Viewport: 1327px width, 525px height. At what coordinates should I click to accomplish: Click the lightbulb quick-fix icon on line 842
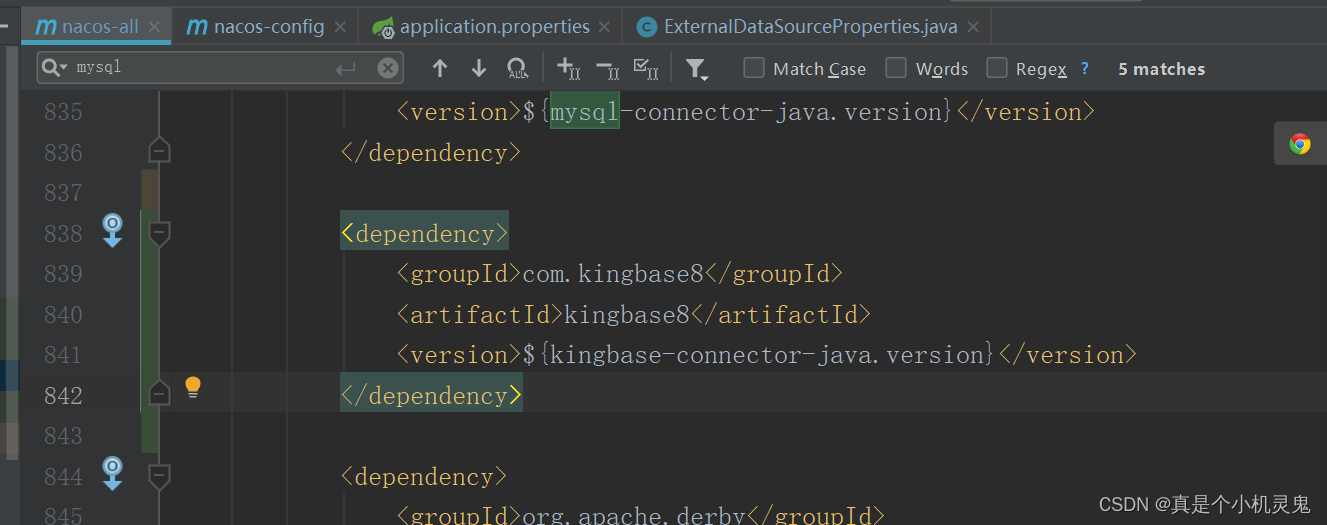tap(193, 387)
